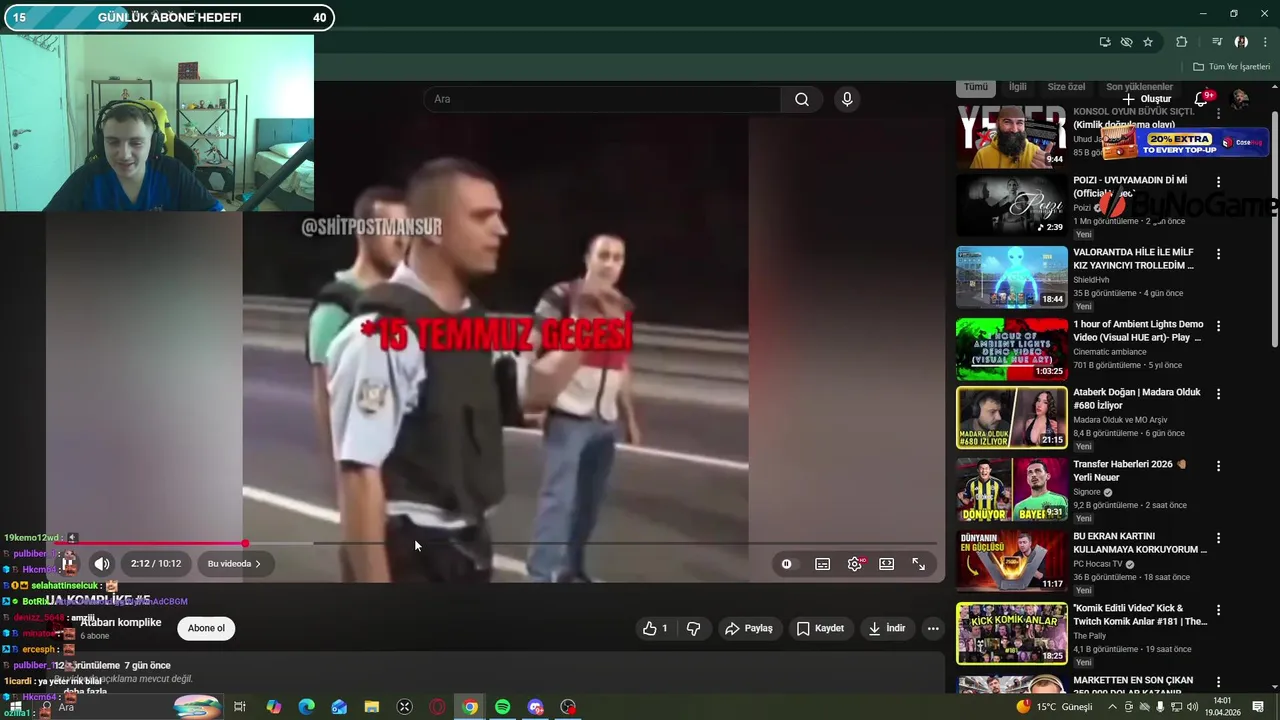This screenshot has height=720, width=1280.
Task: Open POIZI - UYUYAMADIN Dİ Mİ video title
Action: (x=1130, y=187)
